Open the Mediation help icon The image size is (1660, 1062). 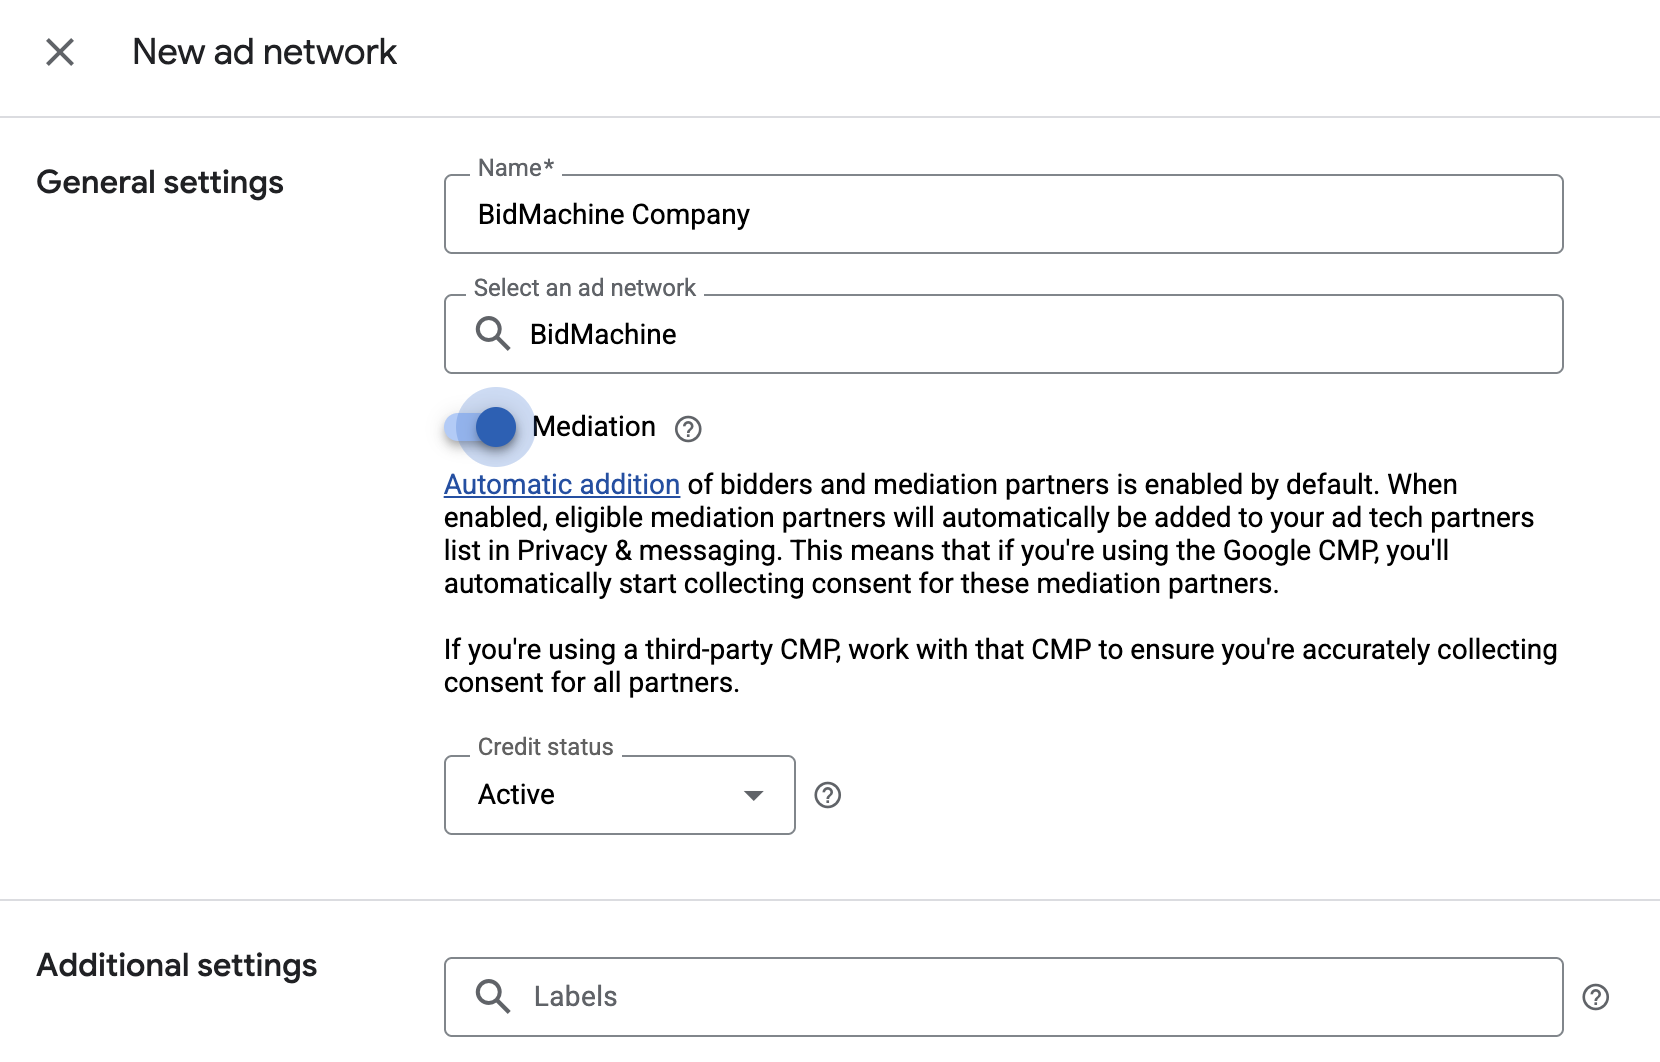[x=688, y=429]
